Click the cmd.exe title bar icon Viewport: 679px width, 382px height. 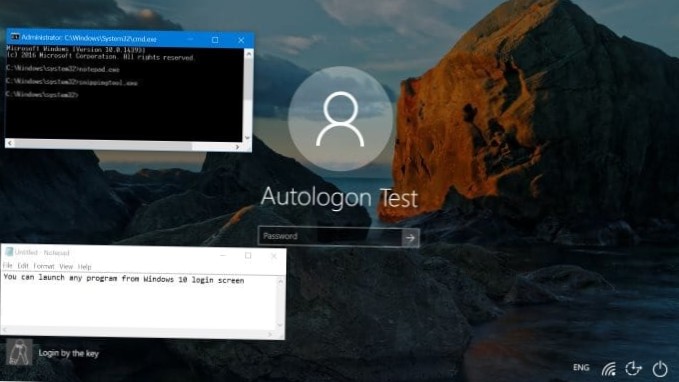pos(15,37)
